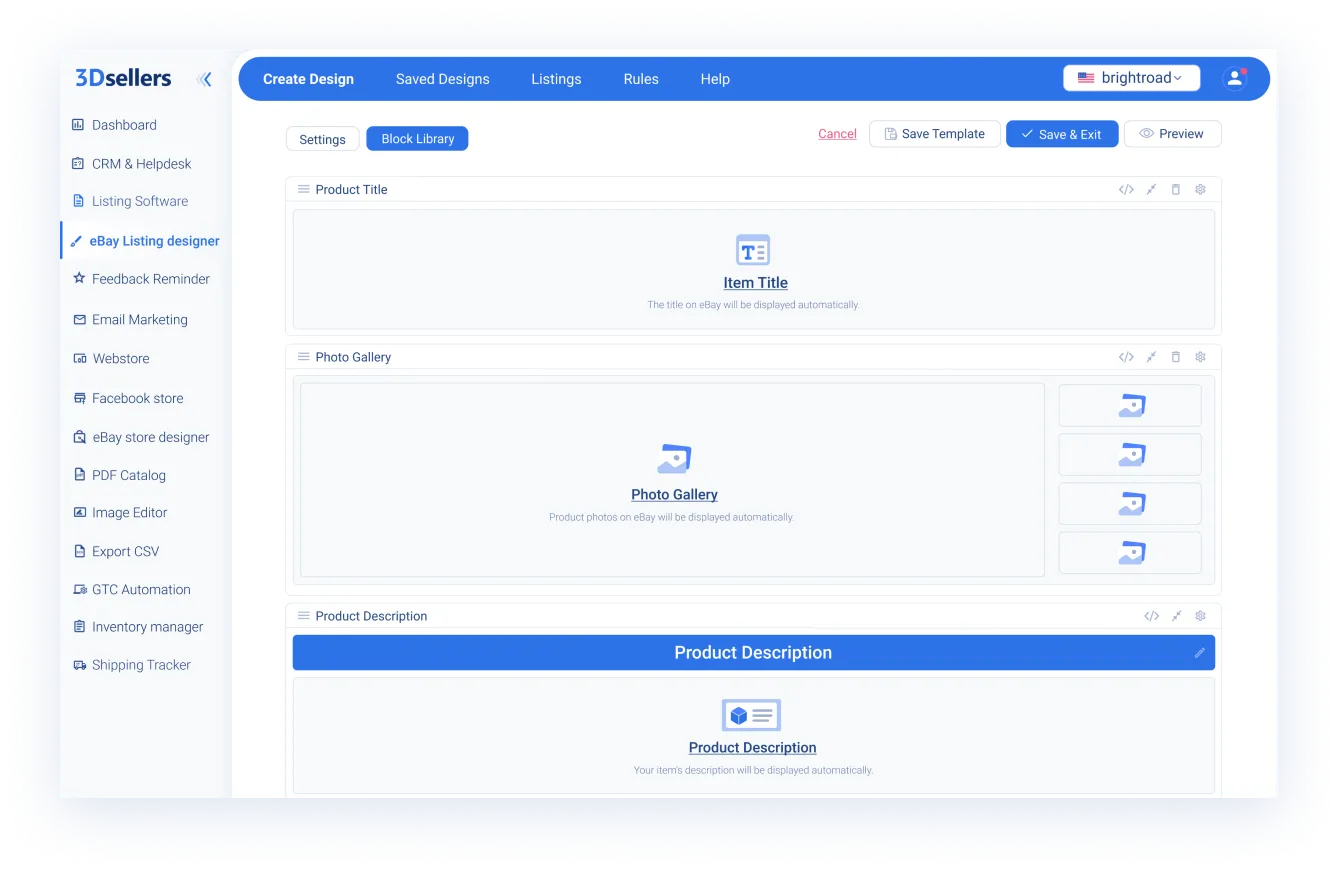Click the Feedback Reminder star icon
The height and width of the screenshot is (869, 1339).
coord(79,279)
